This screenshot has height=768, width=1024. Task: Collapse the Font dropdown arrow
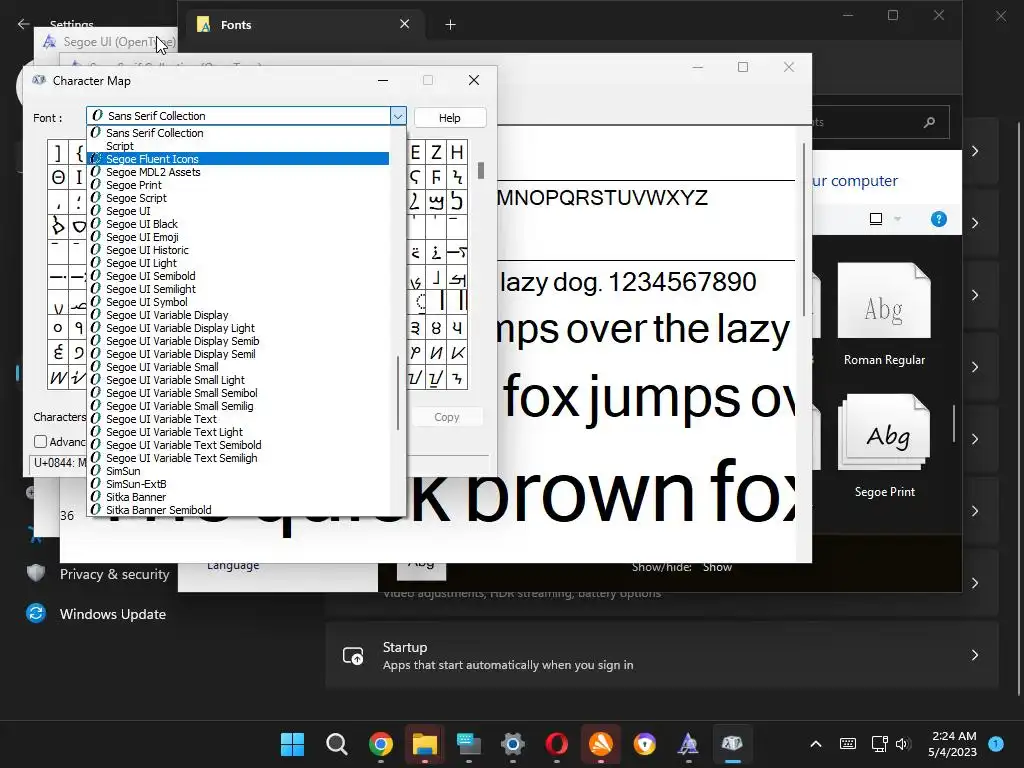click(x=398, y=116)
